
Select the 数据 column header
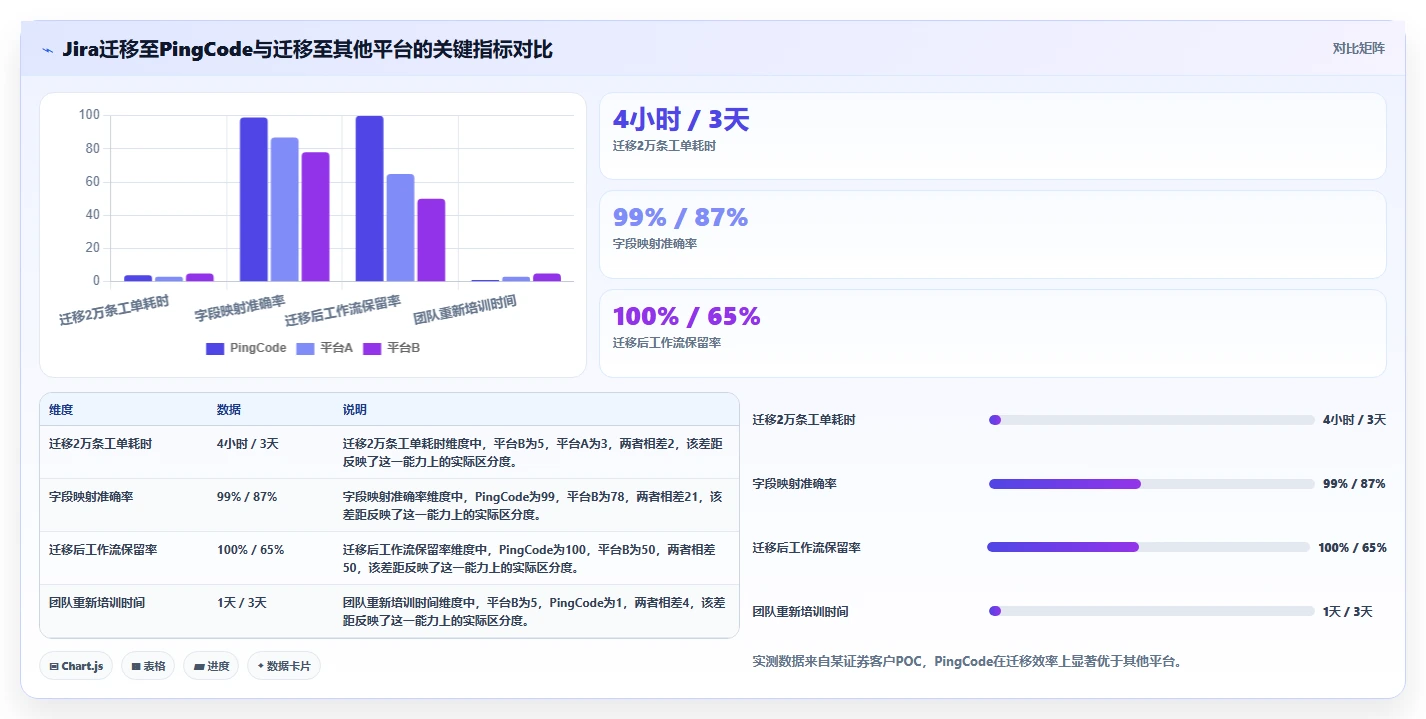pos(229,410)
